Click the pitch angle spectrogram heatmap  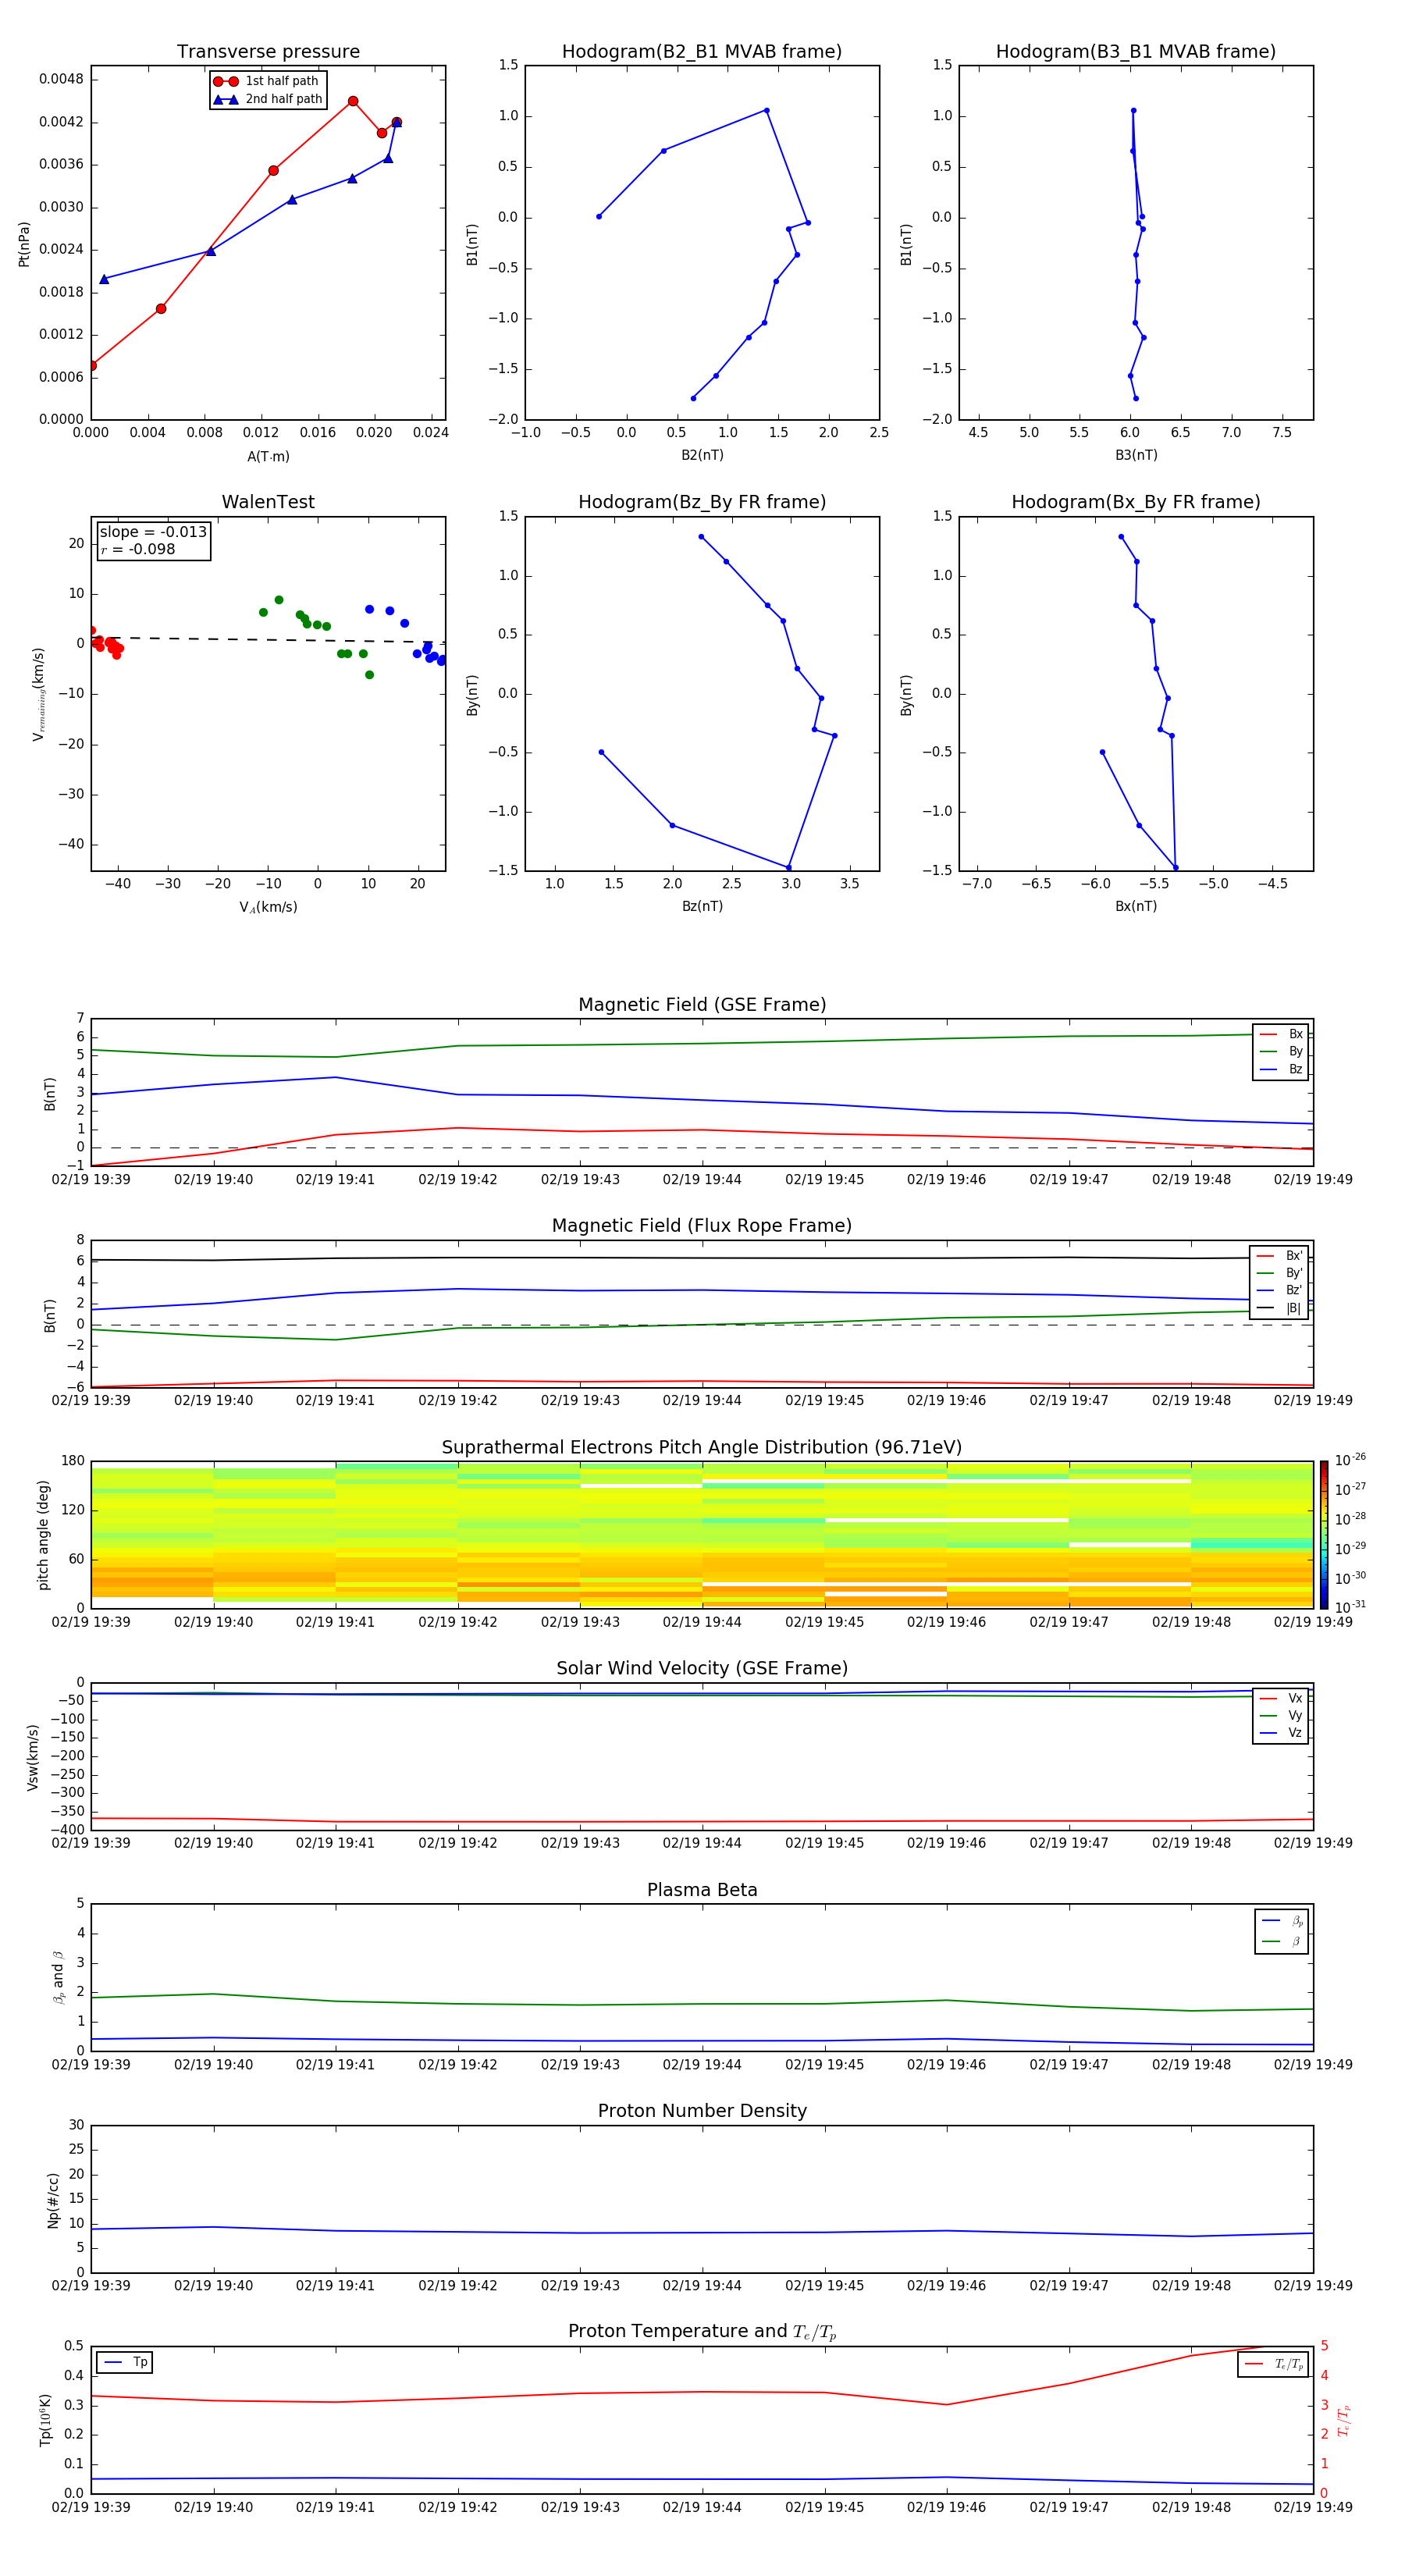[x=702, y=1534]
